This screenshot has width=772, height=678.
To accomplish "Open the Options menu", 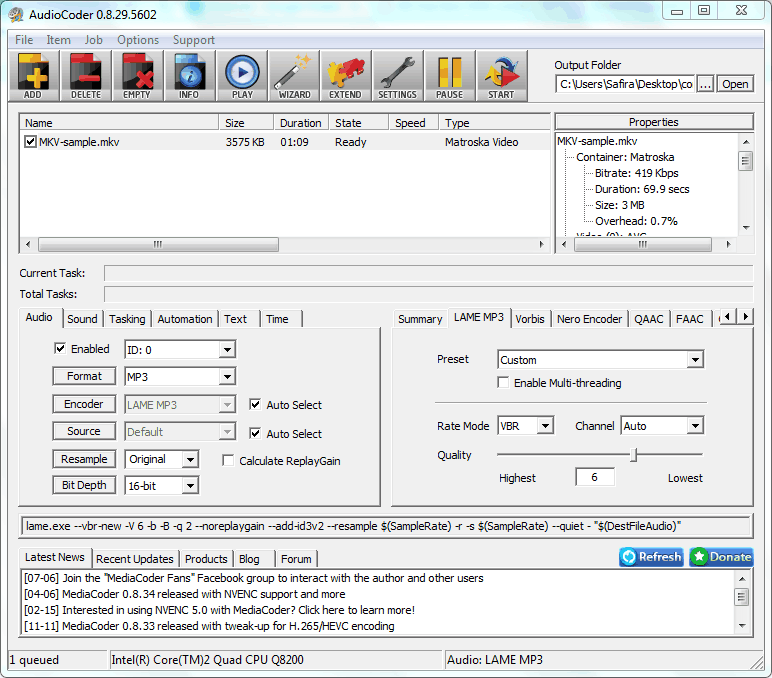I will pyautogui.click(x=138, y=40).
